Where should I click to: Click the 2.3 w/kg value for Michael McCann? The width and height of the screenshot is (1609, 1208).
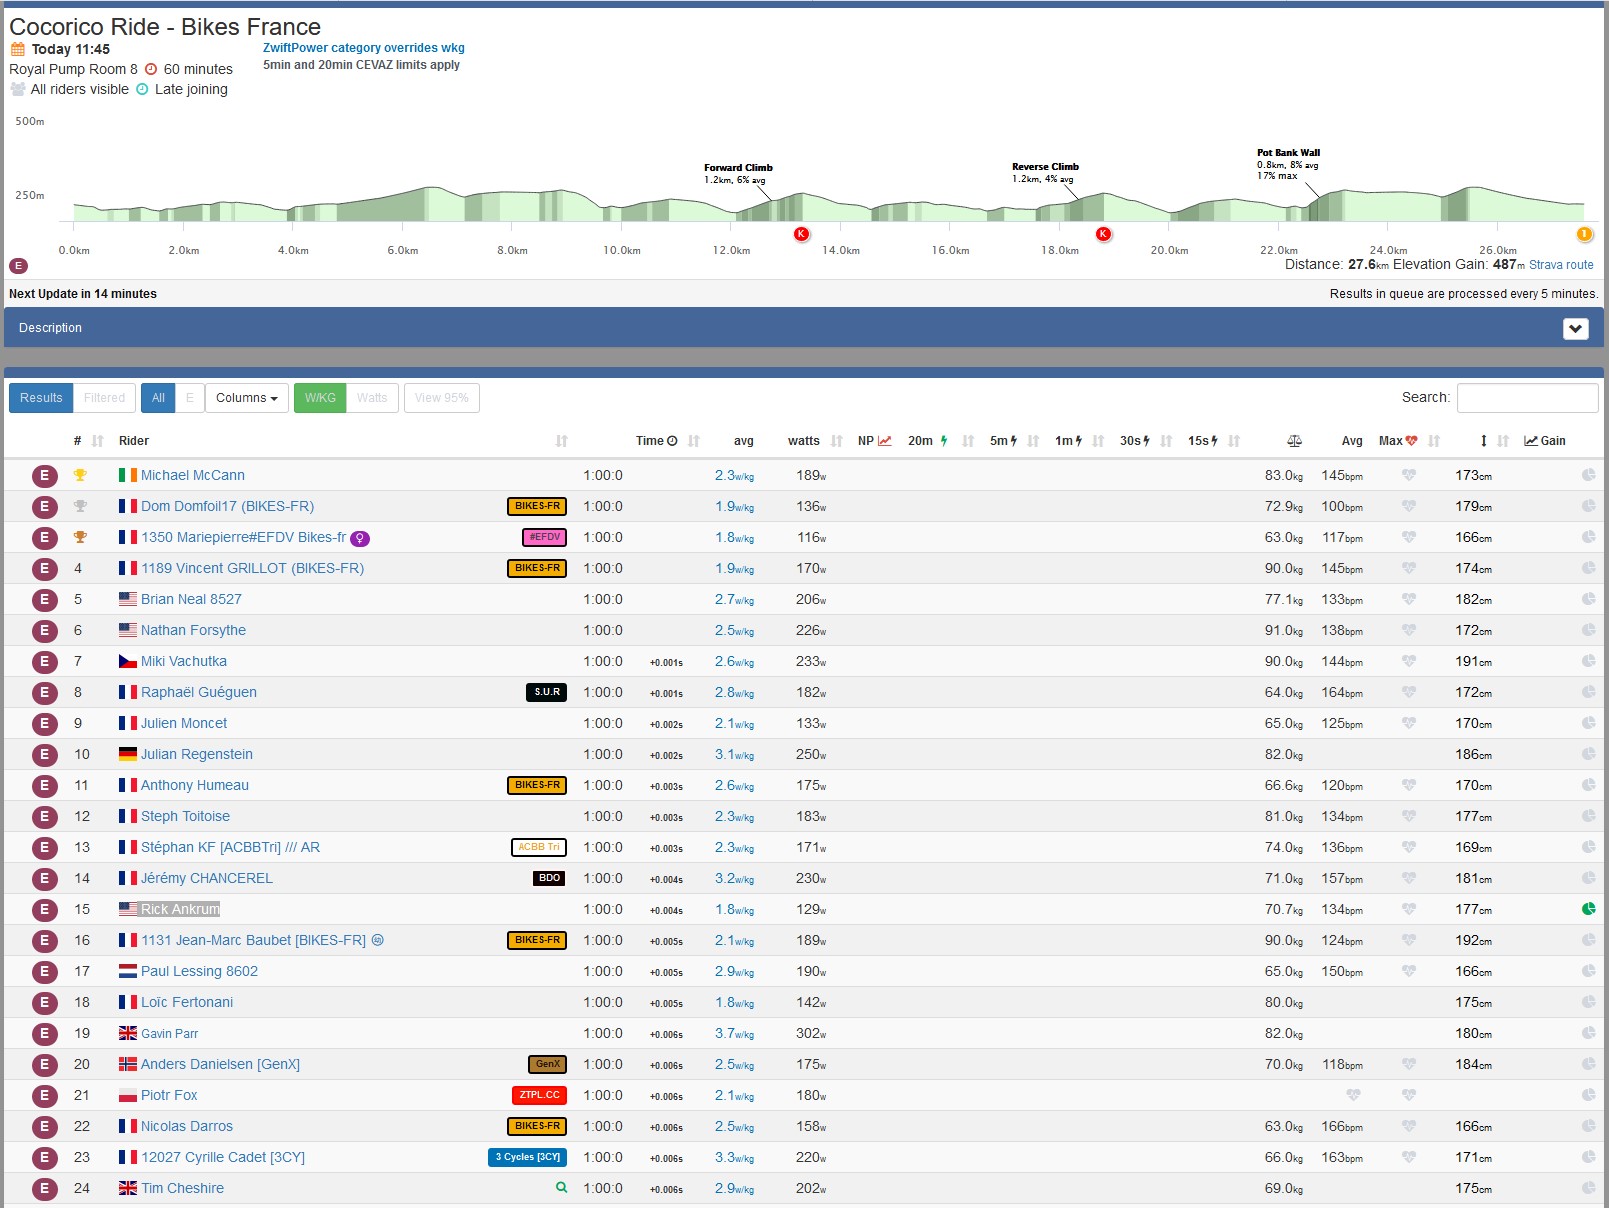tap(734, 475)
